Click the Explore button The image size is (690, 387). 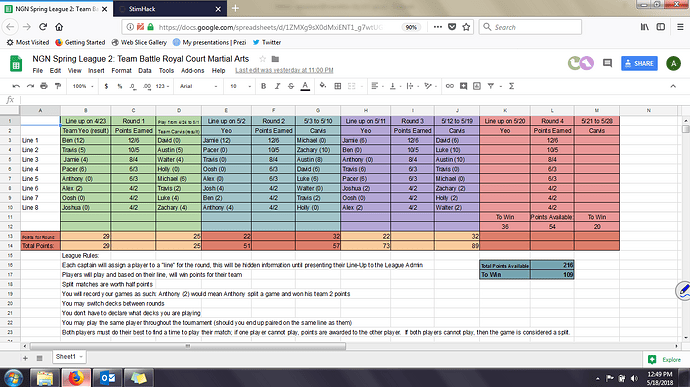point(665,360)
